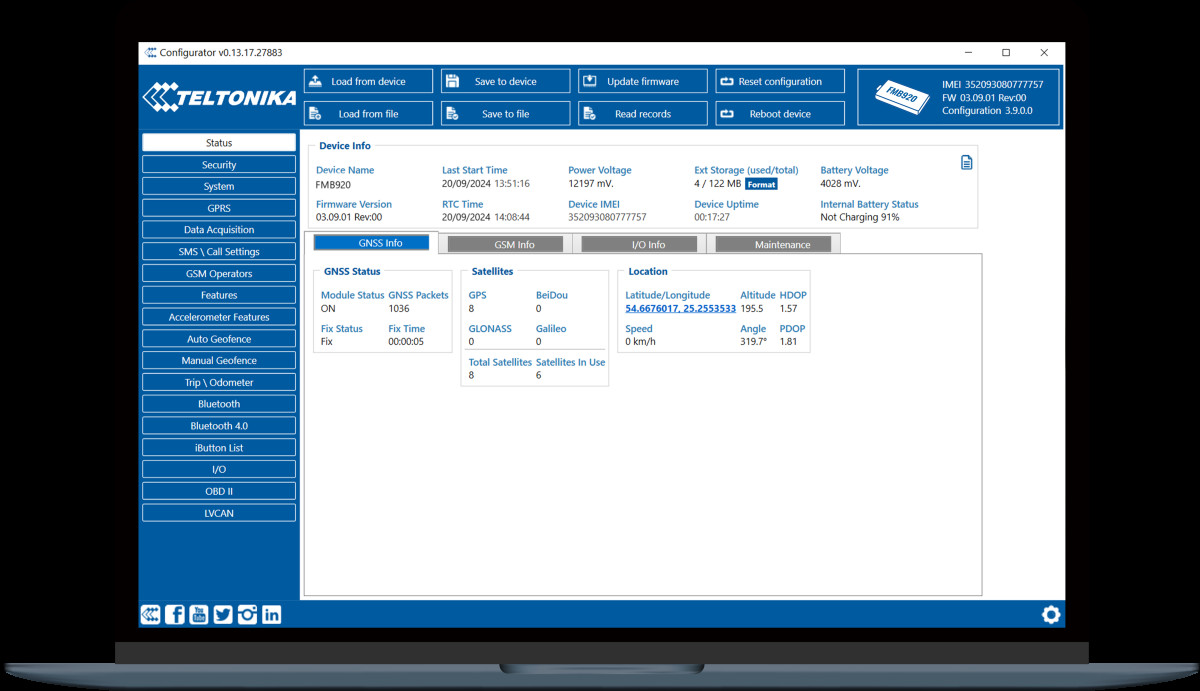Open the Bluetooth section

[219, 404]
